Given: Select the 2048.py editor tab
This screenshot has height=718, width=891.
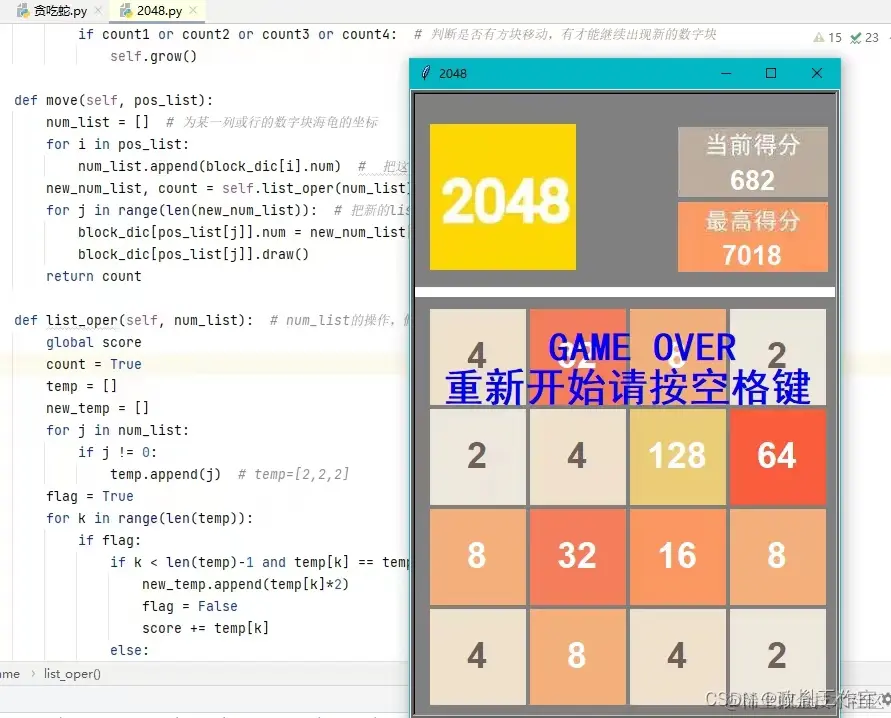Looking at the screenshot, I should pyautogui.click(x=159, y=11).
